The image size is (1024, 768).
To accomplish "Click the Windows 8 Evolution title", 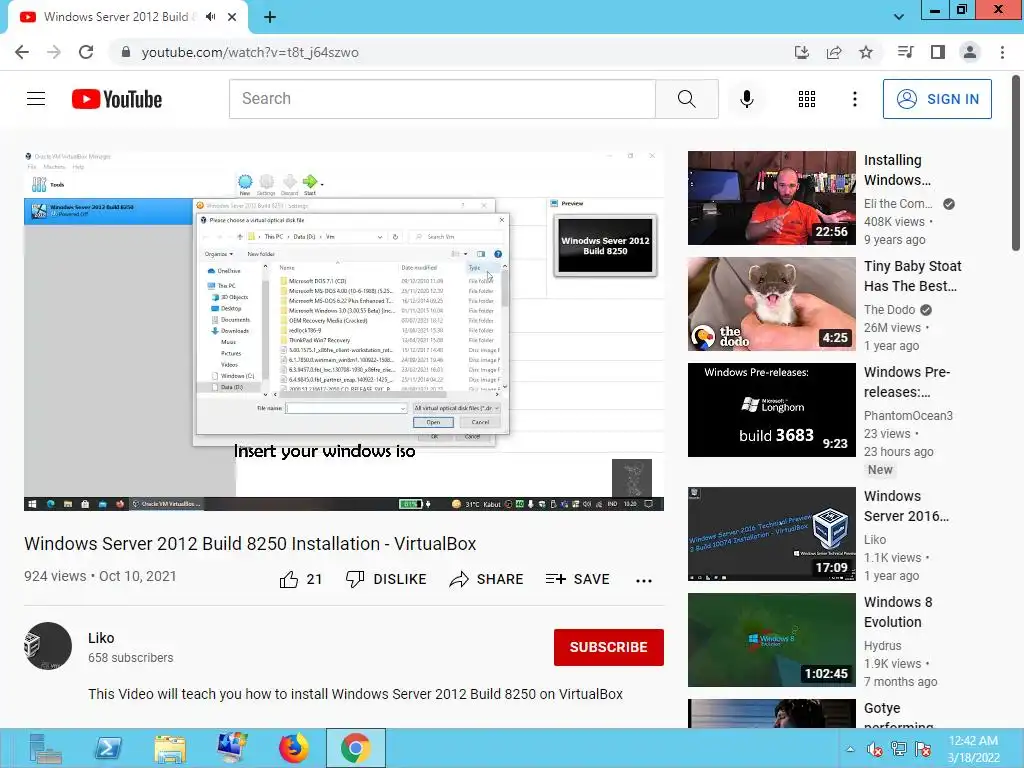I will click(x=898, y=612).
